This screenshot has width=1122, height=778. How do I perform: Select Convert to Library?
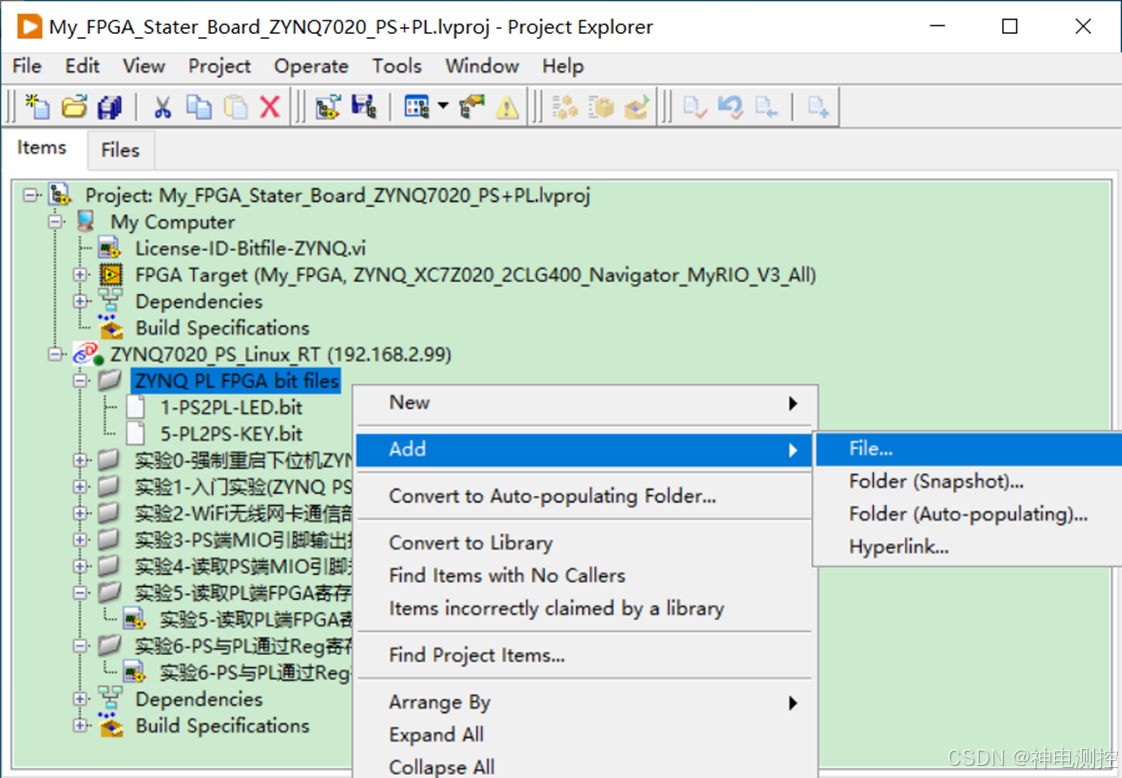(585, 543)
